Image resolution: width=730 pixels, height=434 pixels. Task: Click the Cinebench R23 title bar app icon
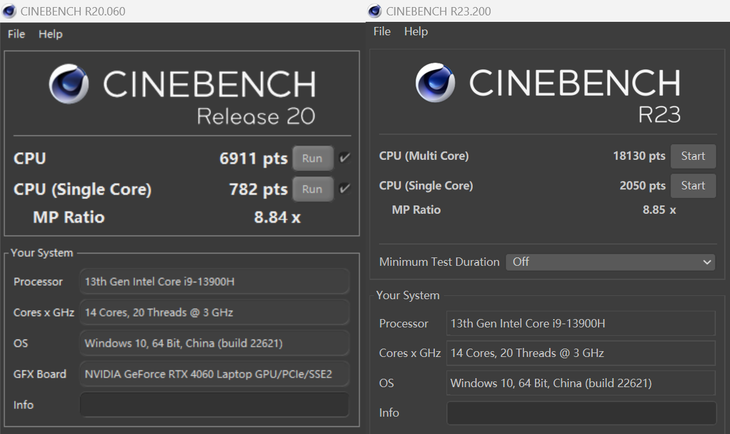[375, 11]
